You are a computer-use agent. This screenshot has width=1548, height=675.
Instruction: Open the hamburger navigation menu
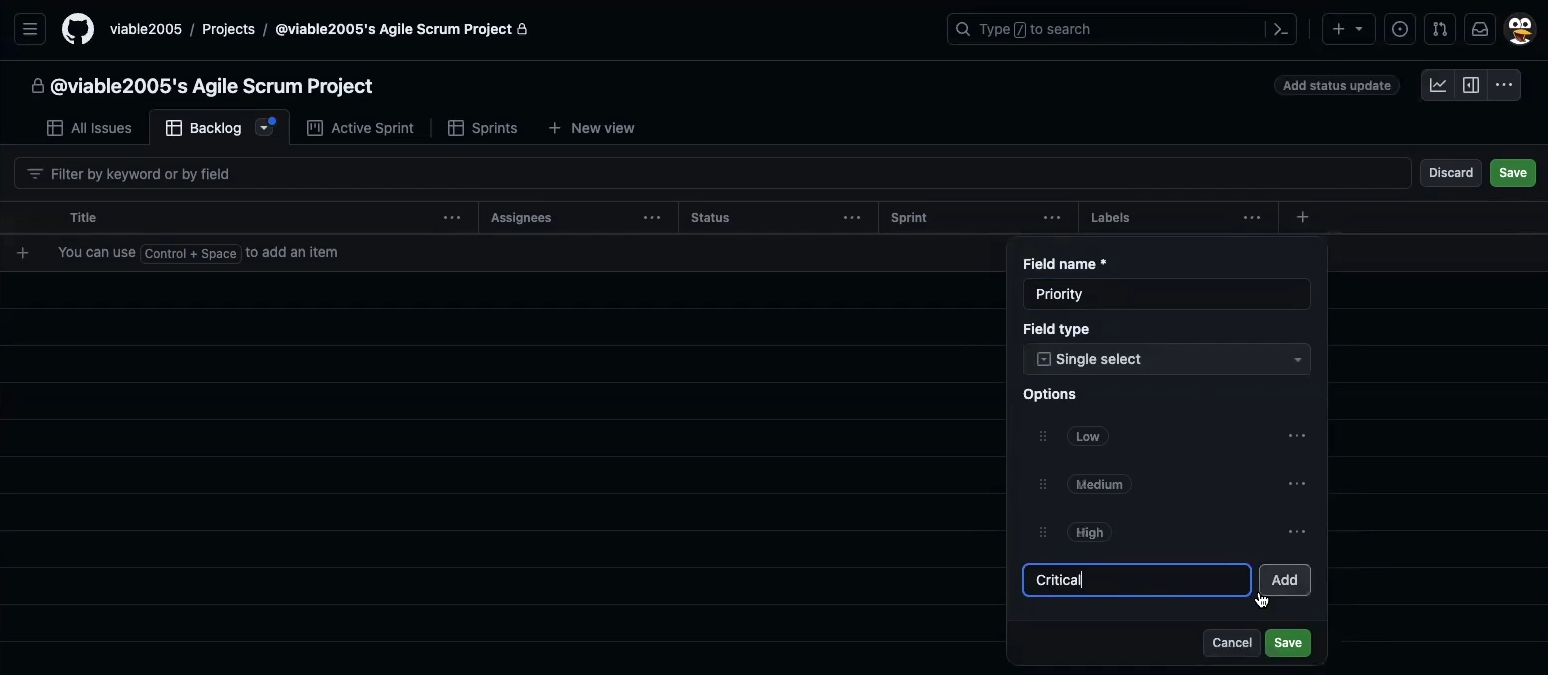coord(30,29)
